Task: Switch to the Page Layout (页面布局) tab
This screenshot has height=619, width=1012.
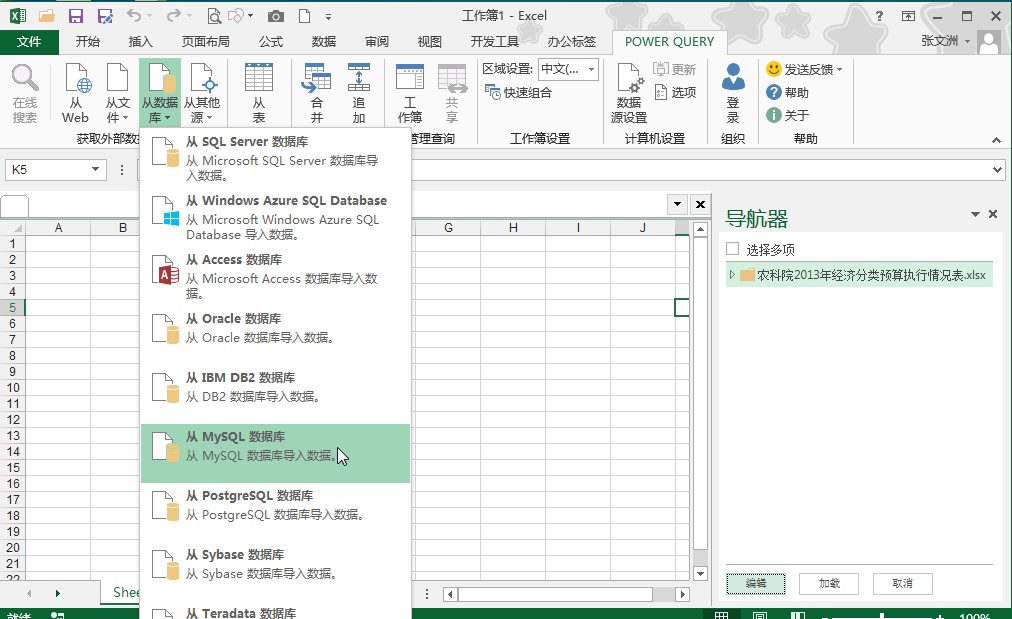Action: [x=205, y=41]
